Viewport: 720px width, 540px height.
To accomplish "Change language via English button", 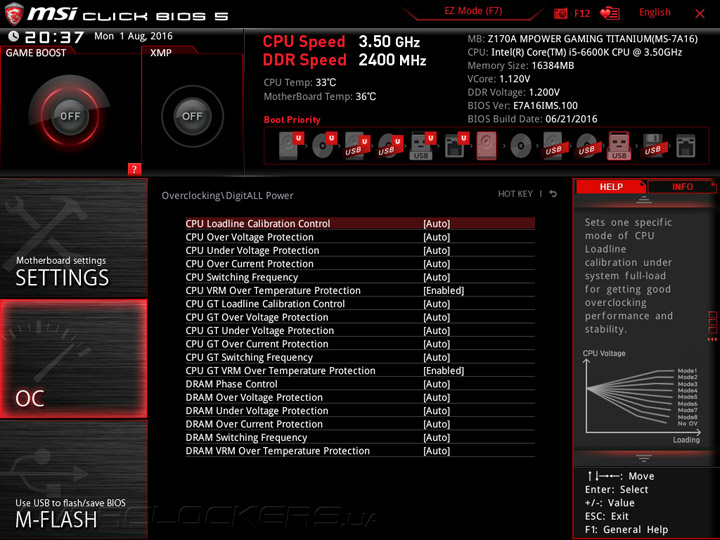I will click(654, 12).
